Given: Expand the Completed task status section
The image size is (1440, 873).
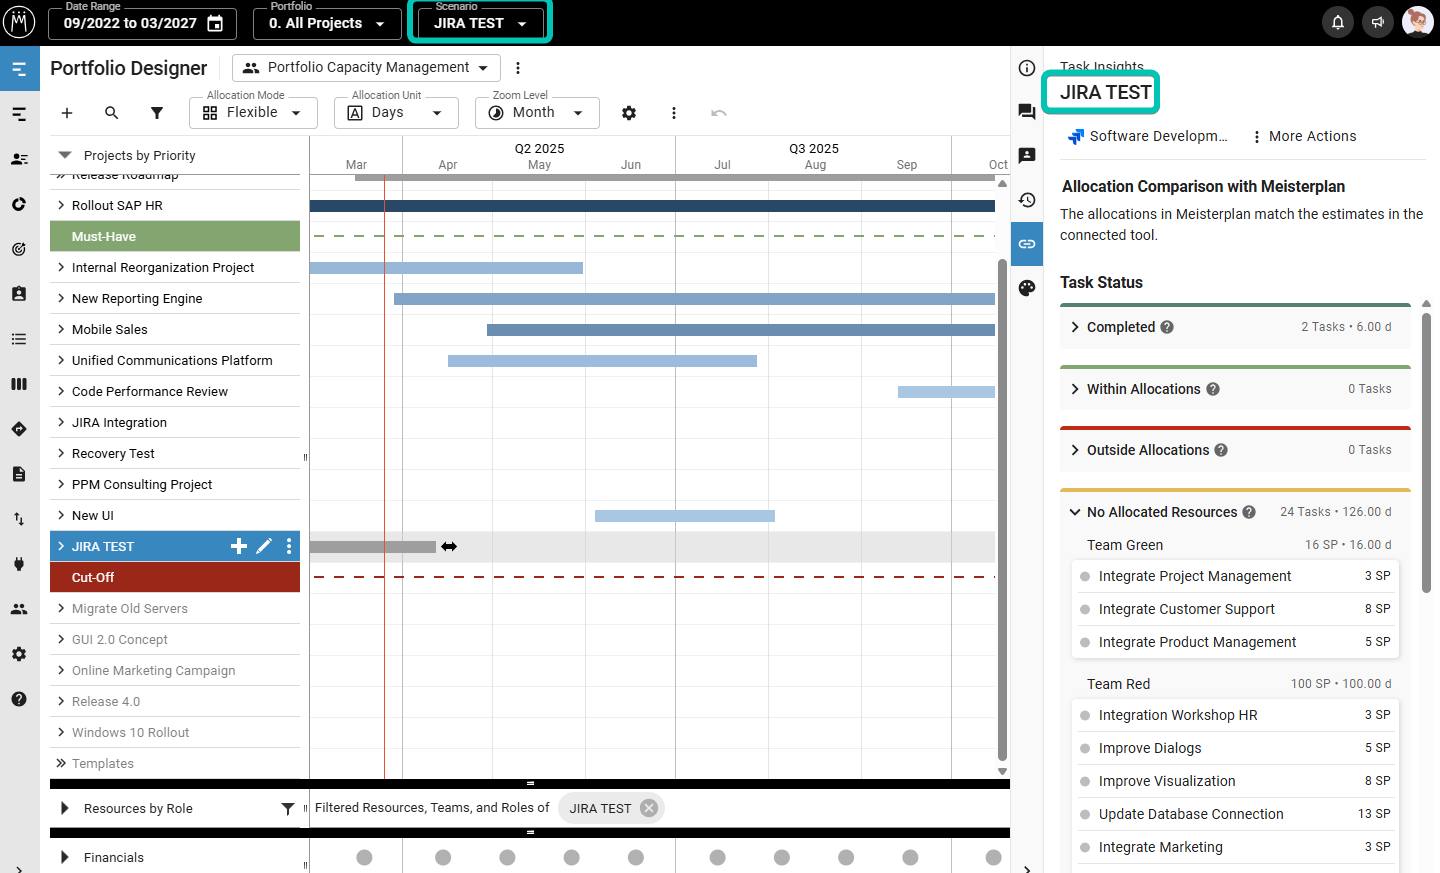Looking at the screenshot, I should pos(1075,327).
